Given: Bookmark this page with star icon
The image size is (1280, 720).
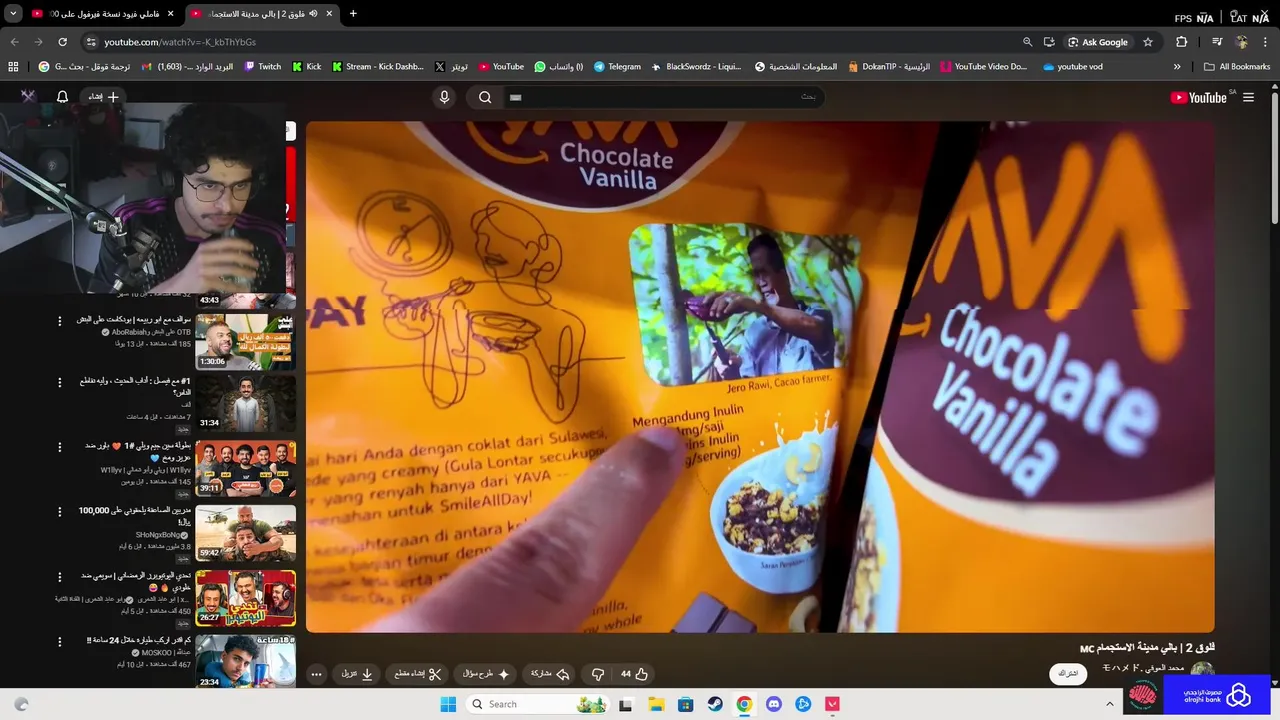Looking at the screenshot, I should tap(1148, 42).
